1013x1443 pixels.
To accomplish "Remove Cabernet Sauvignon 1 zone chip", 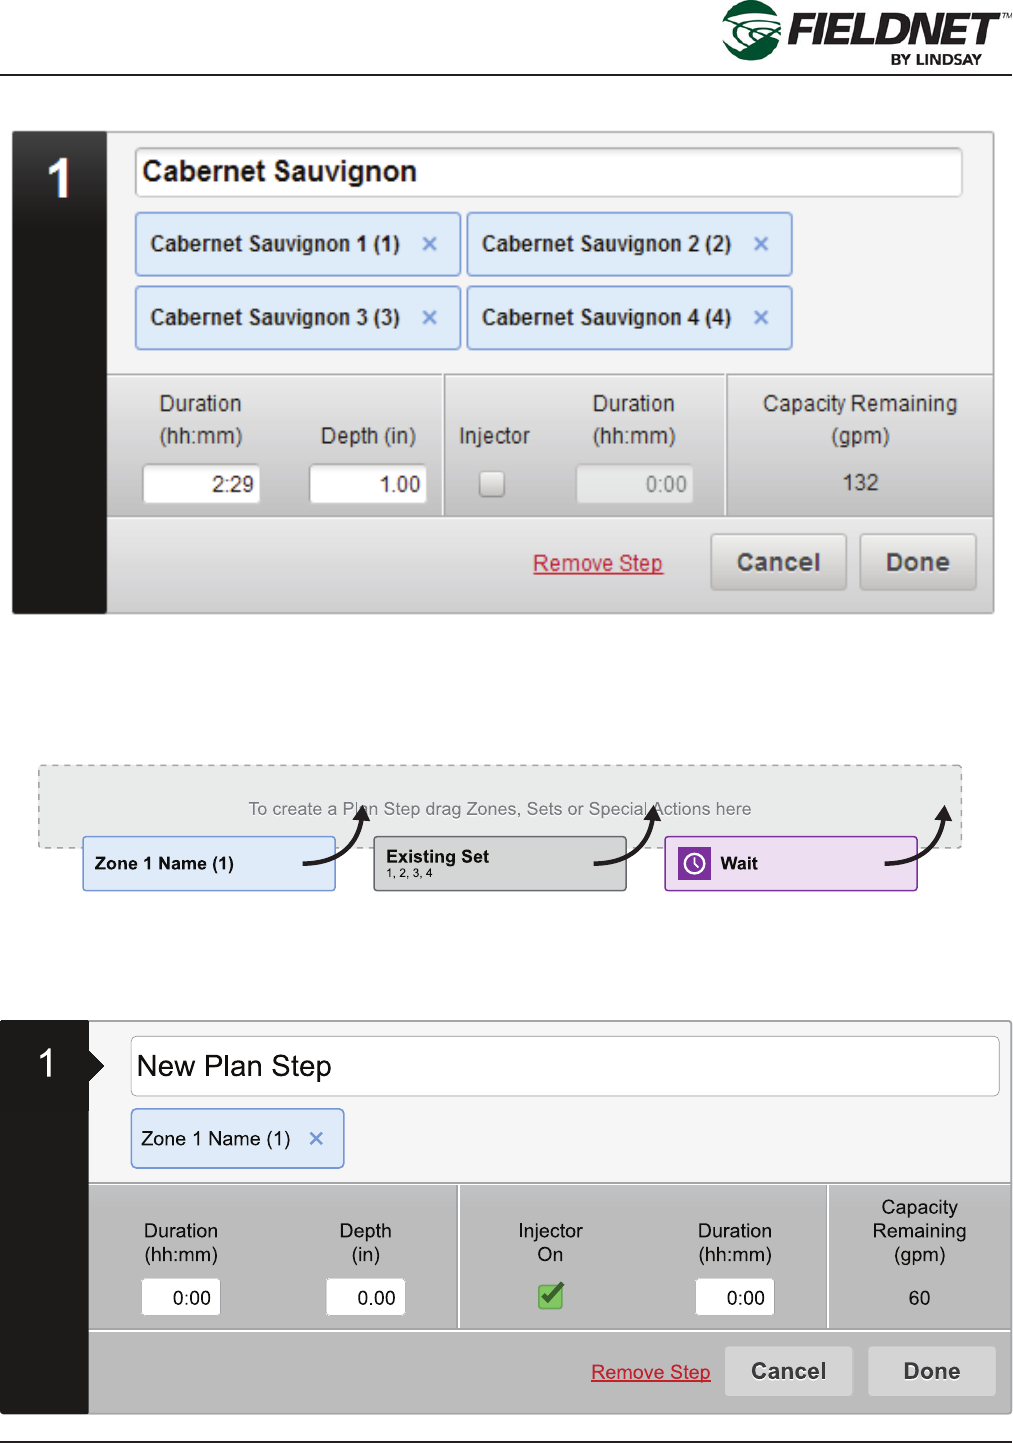I will (430, 244).
